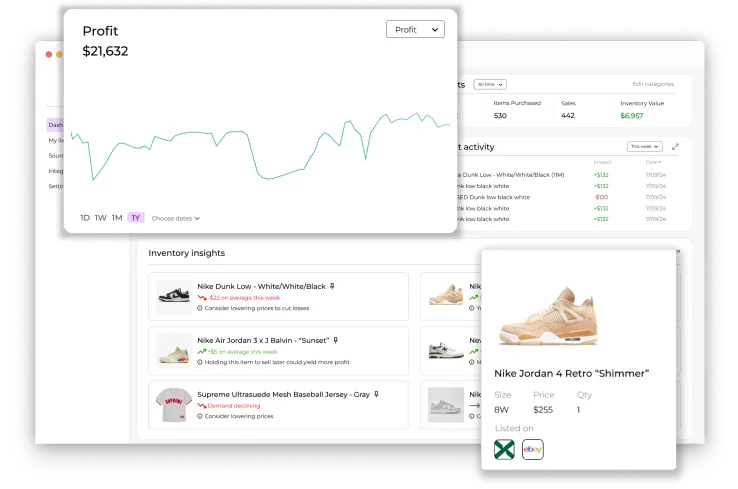Pin the Nike Air Jordan 3 Sunset item
Image resolution: width=738 pixels, height=489 pixels.
pos(336,340)
